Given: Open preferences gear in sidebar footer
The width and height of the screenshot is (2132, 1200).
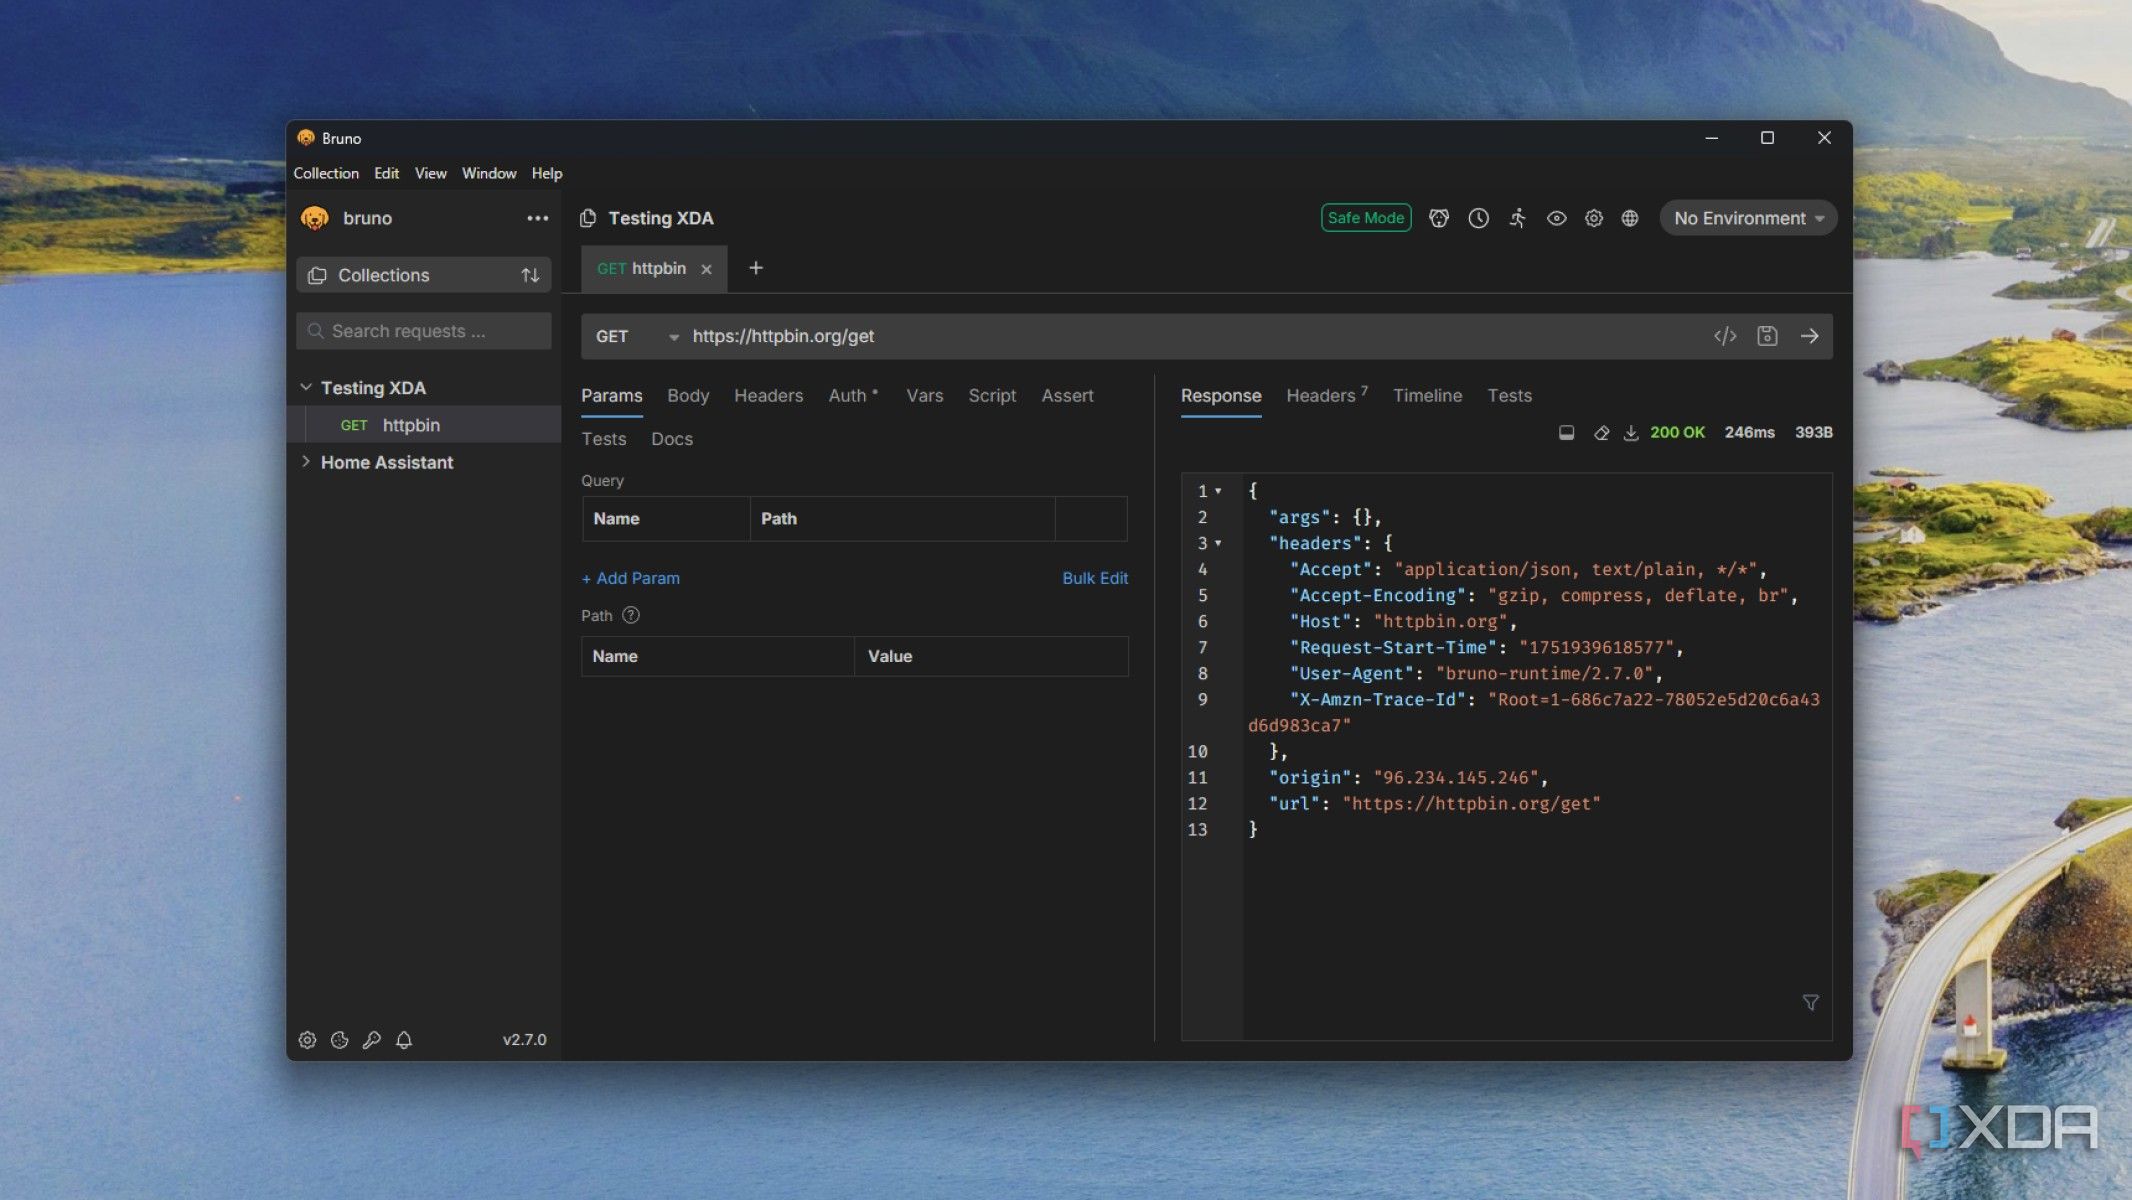Looking at the screenshot, I should click(x=307, y=1040).
